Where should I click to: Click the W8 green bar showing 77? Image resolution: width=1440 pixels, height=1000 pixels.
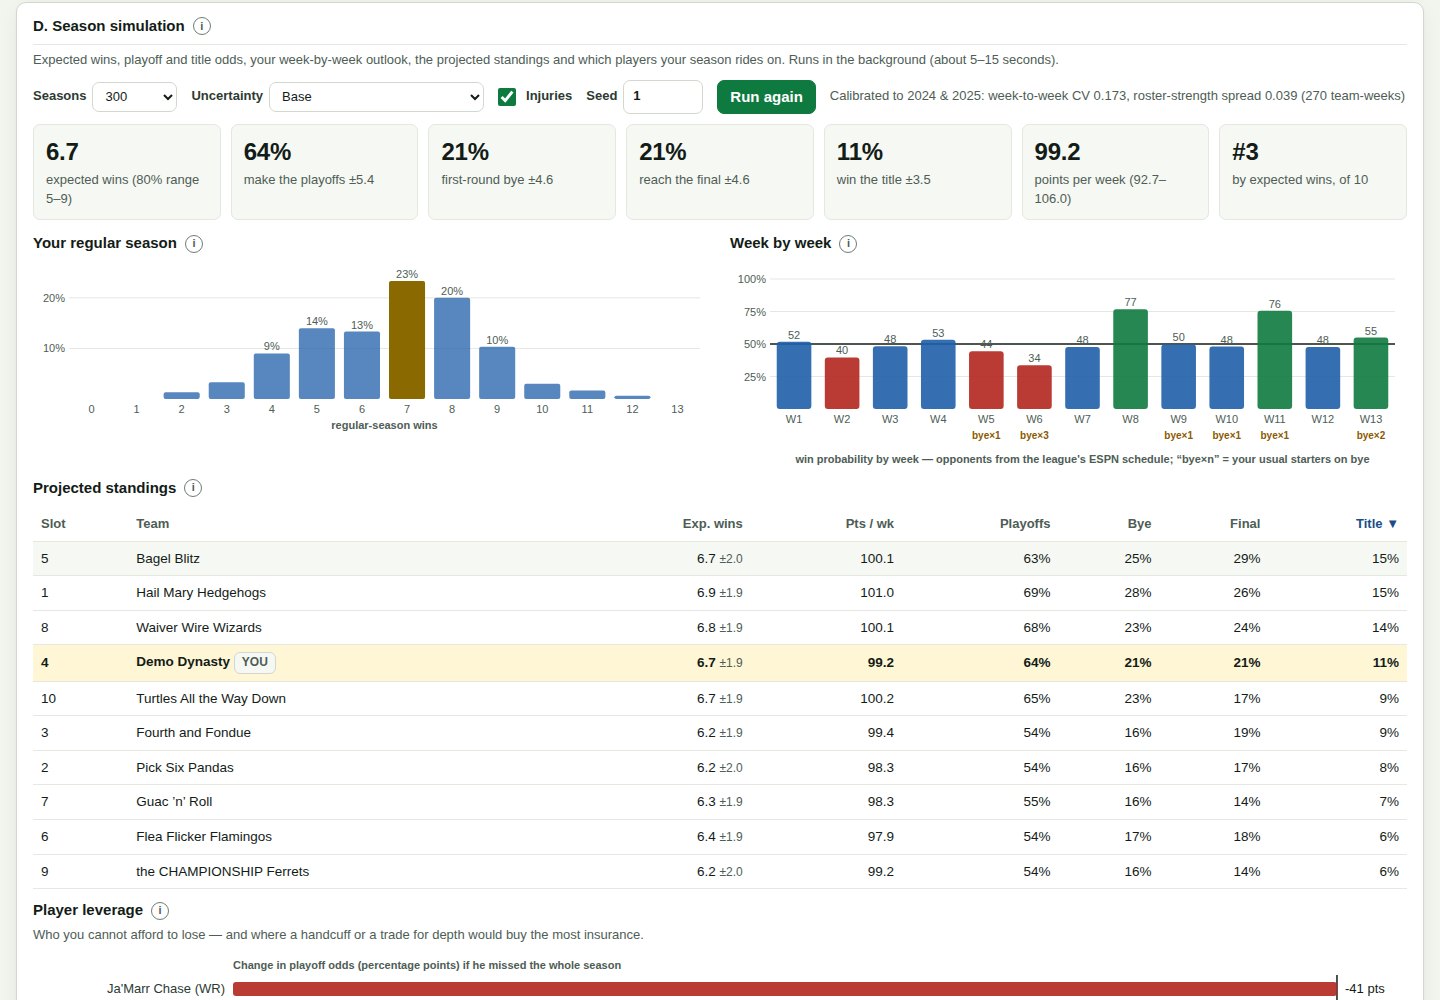click(1130, 359)
